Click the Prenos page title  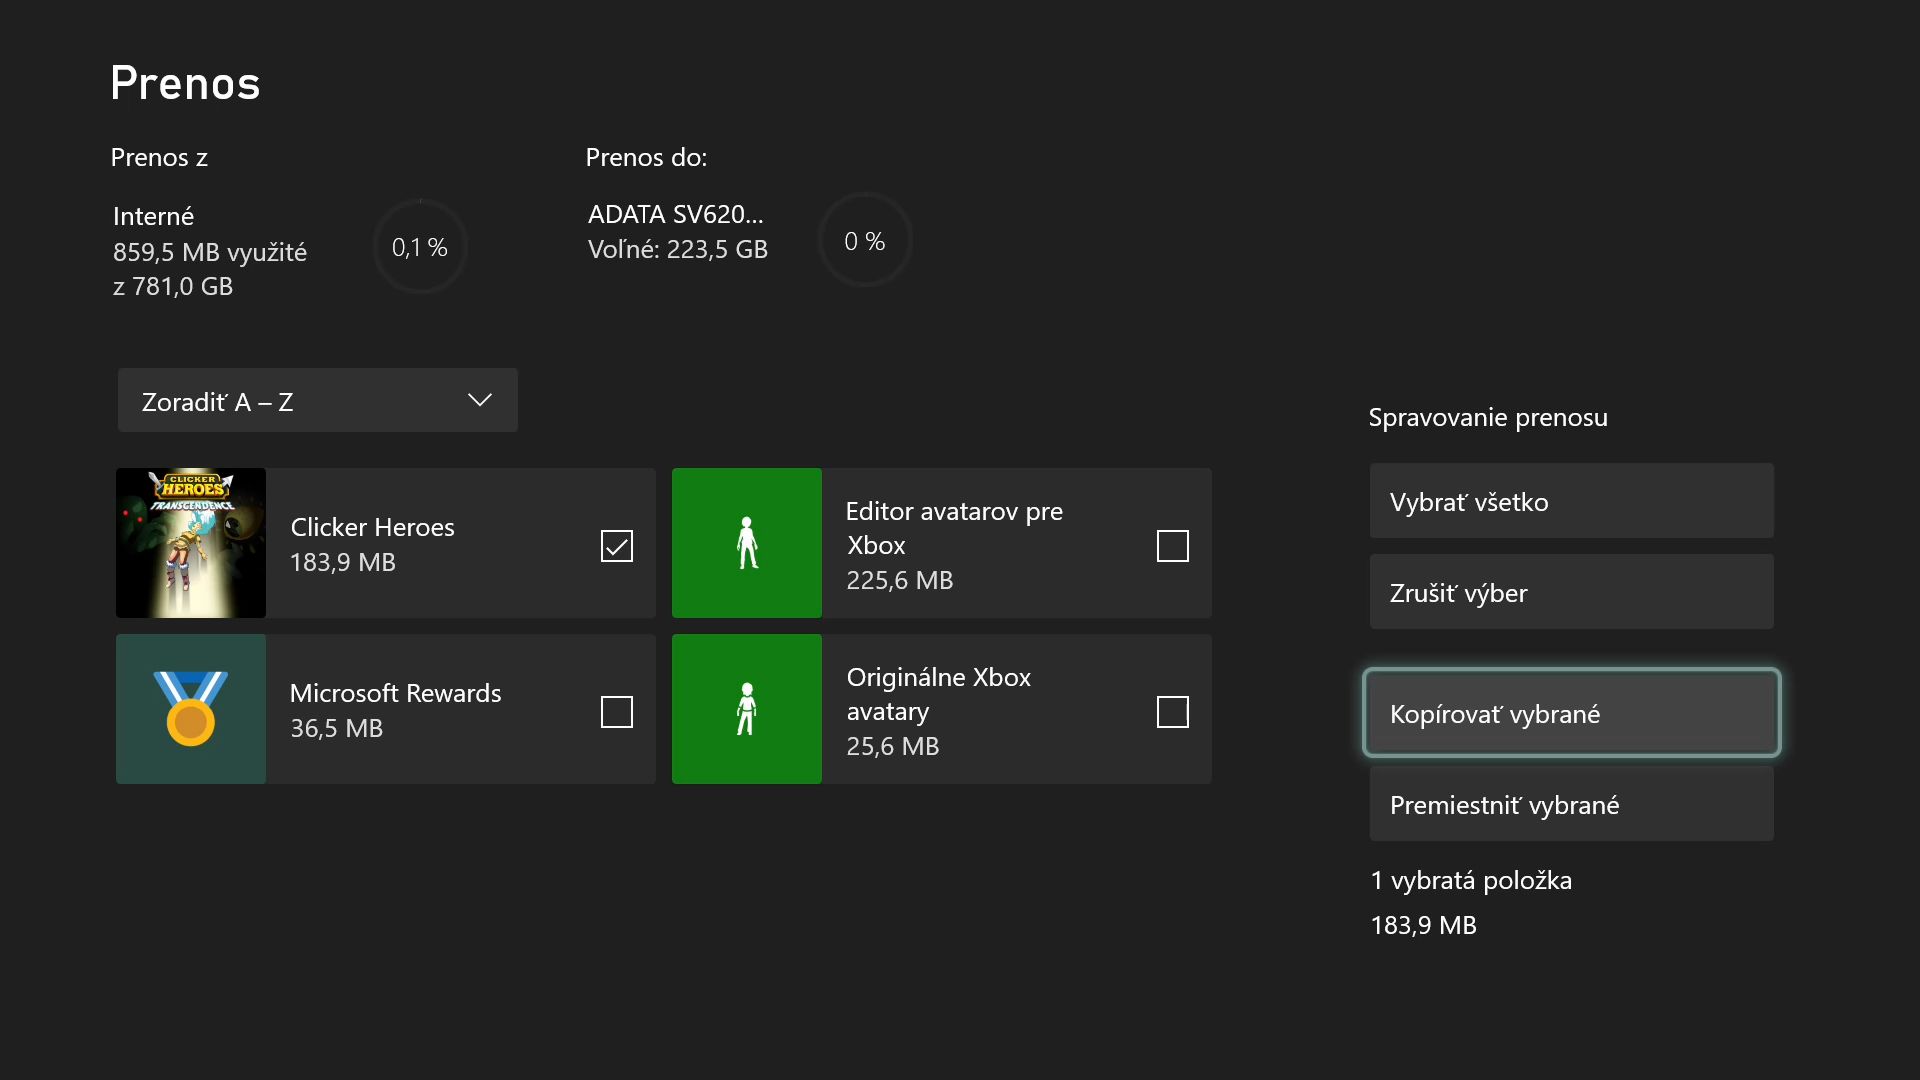pyautogui.click(x=185, y=83)
